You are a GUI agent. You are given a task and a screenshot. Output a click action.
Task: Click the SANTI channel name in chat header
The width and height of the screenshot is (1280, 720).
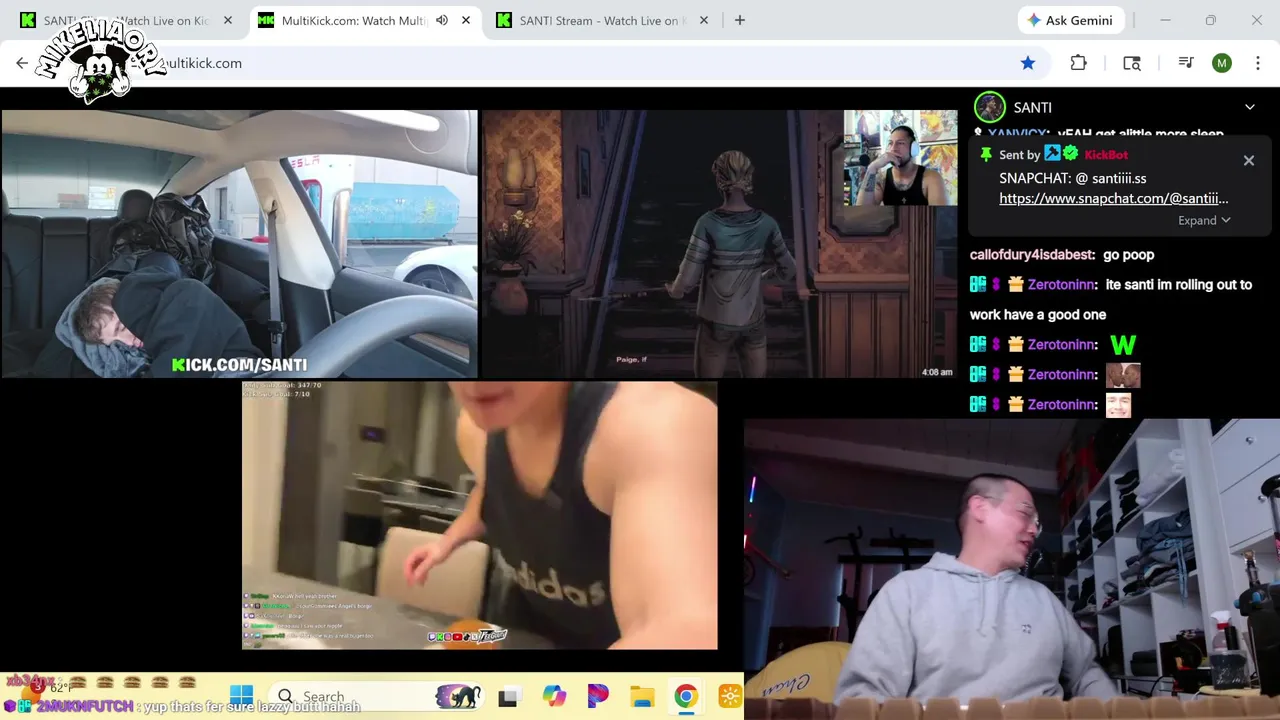point(1032,107)
